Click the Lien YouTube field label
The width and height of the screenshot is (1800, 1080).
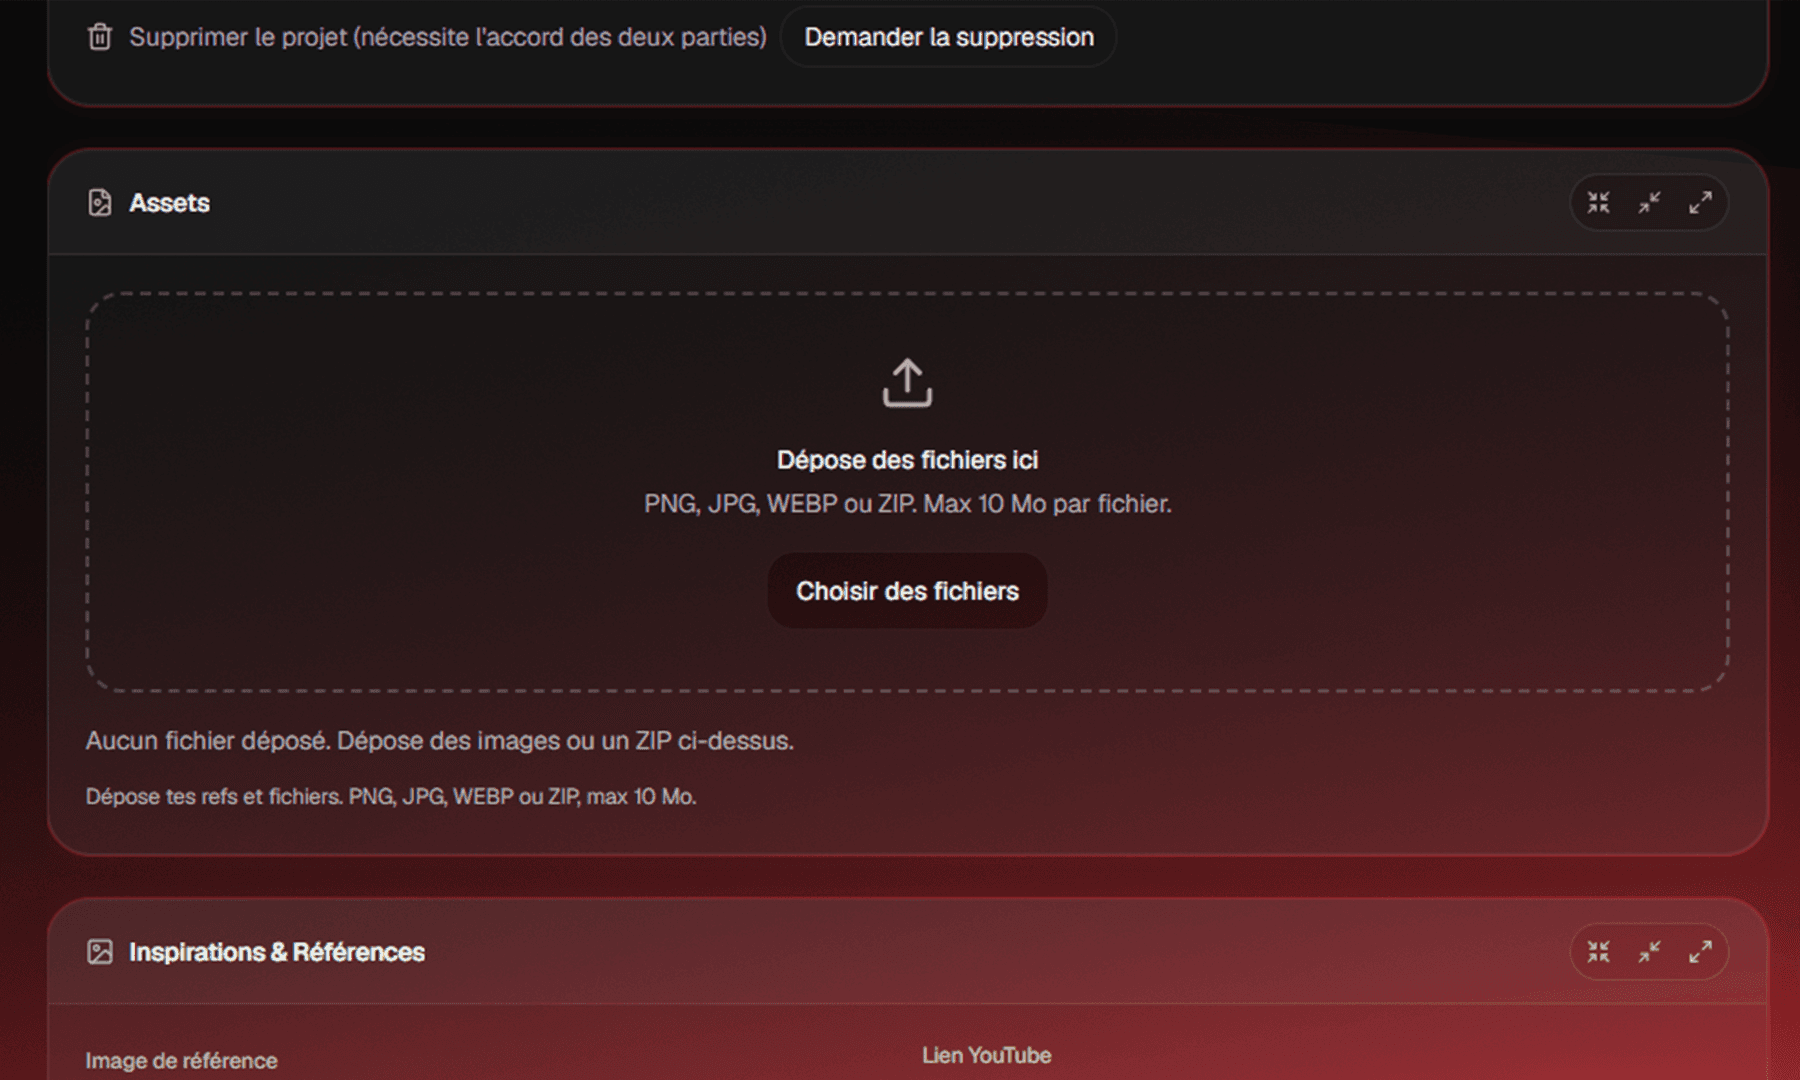pyautogui.click(x=986, y=1055)
